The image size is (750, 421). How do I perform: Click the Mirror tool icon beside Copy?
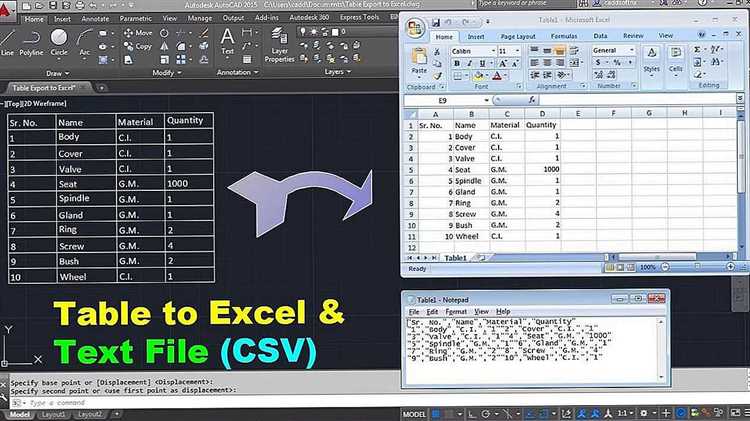pos(164,46)
